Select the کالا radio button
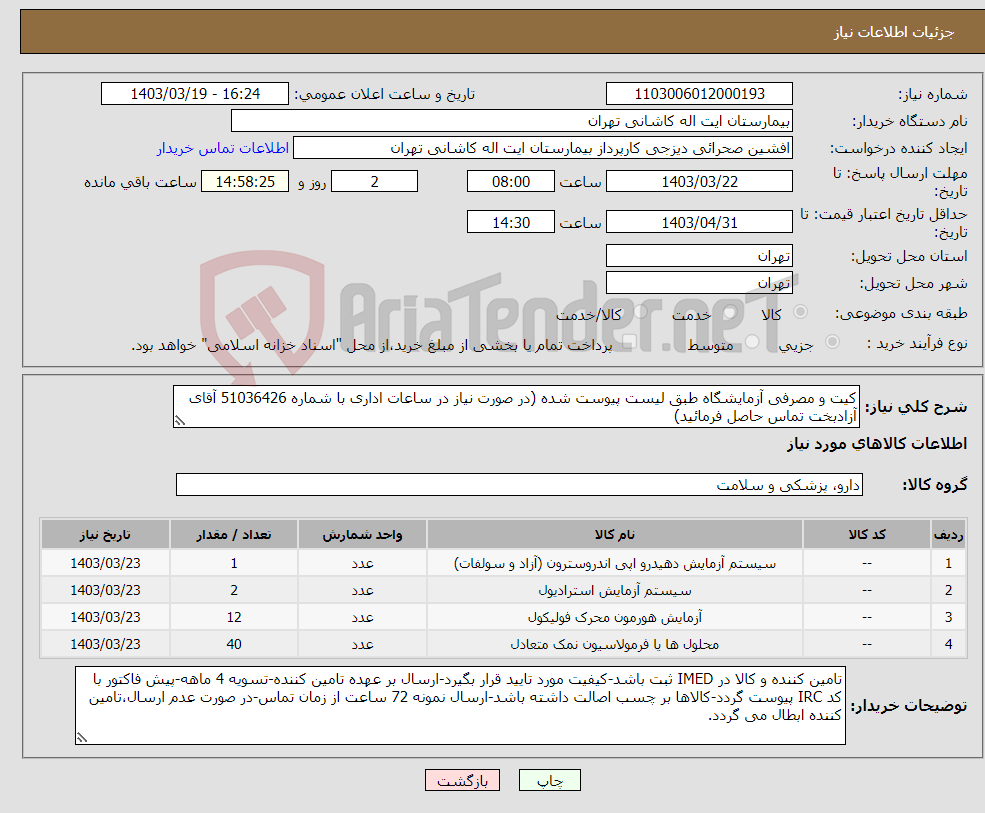 [800, 312]
